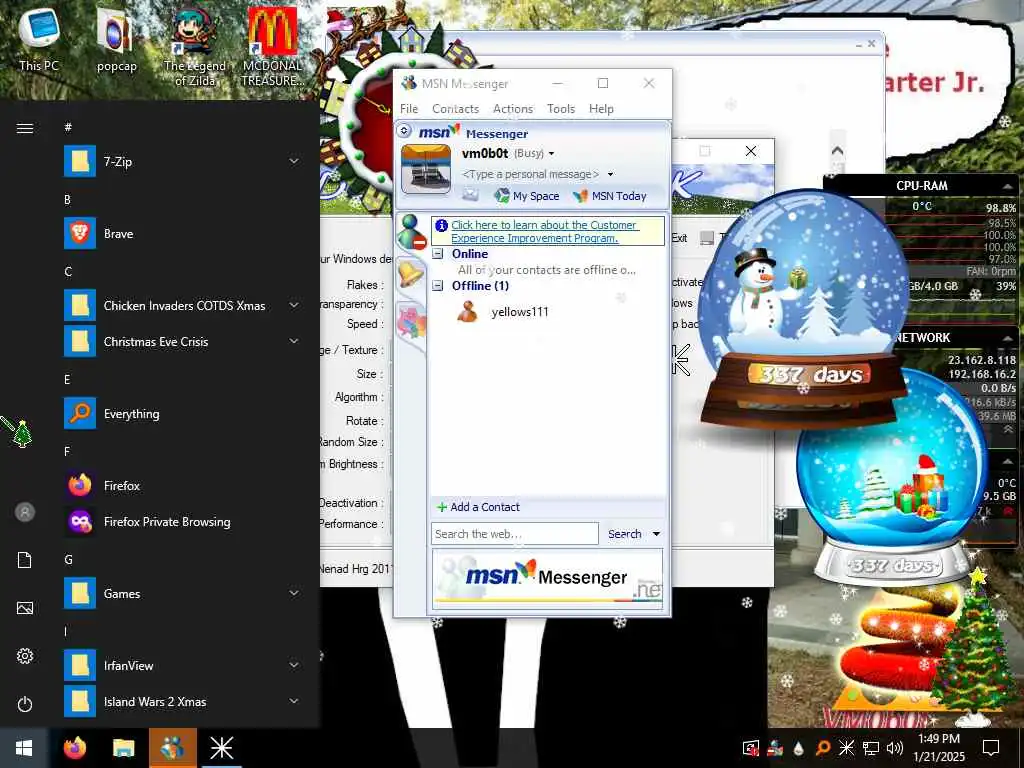Open the e-mail inbox icon in MSN Messenger
The width and height of the screenshot is (1024, 768).
coord(470,195)
